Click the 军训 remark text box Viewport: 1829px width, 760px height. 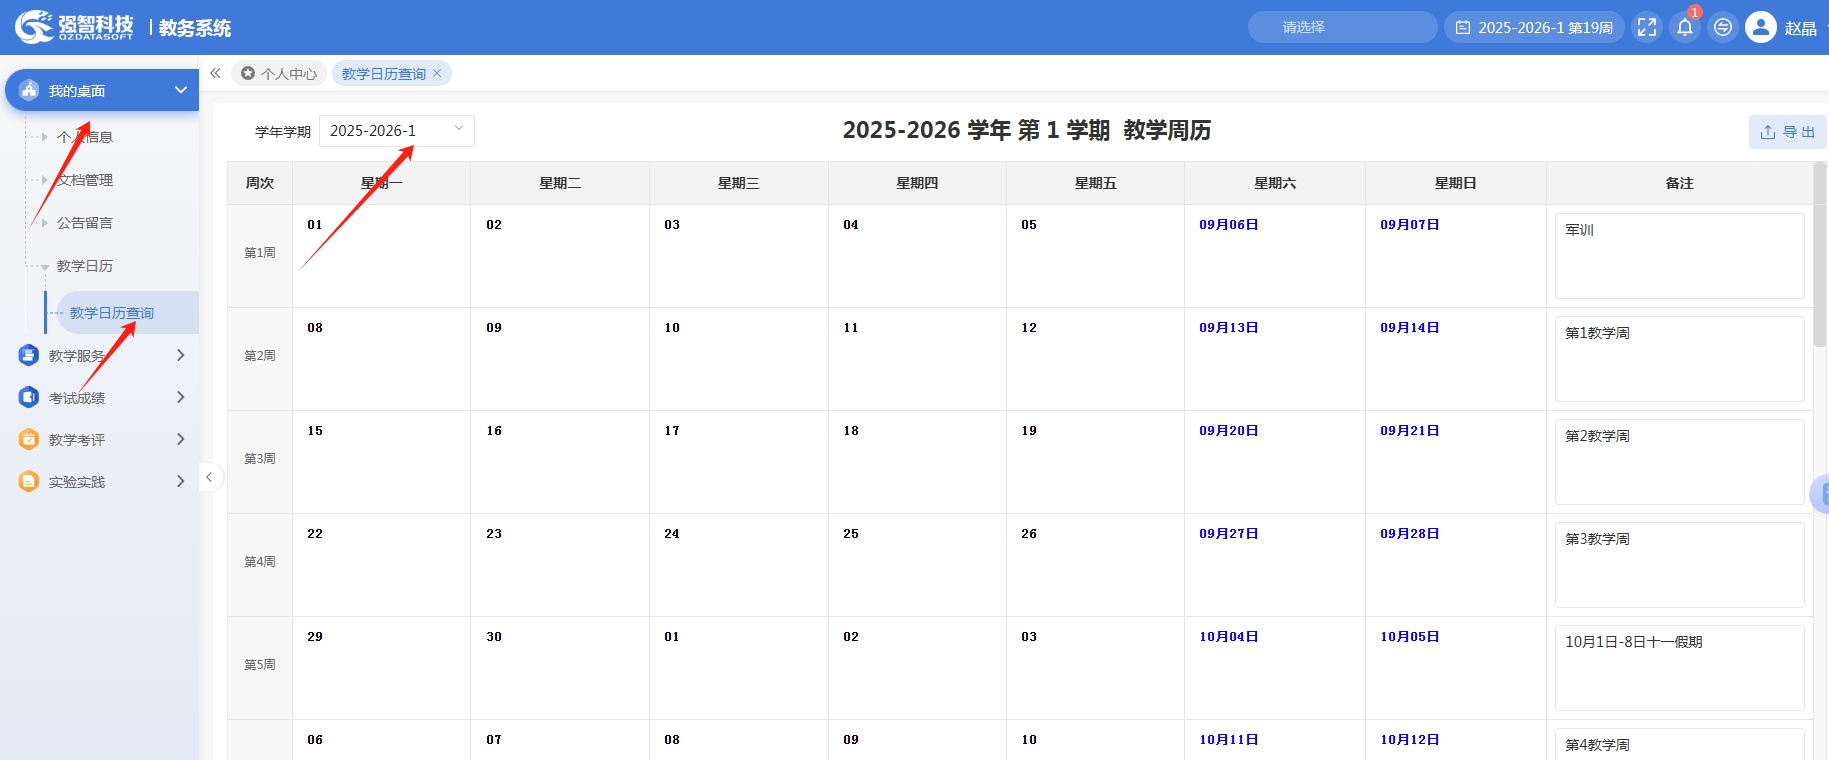[x=1679, y=255]
